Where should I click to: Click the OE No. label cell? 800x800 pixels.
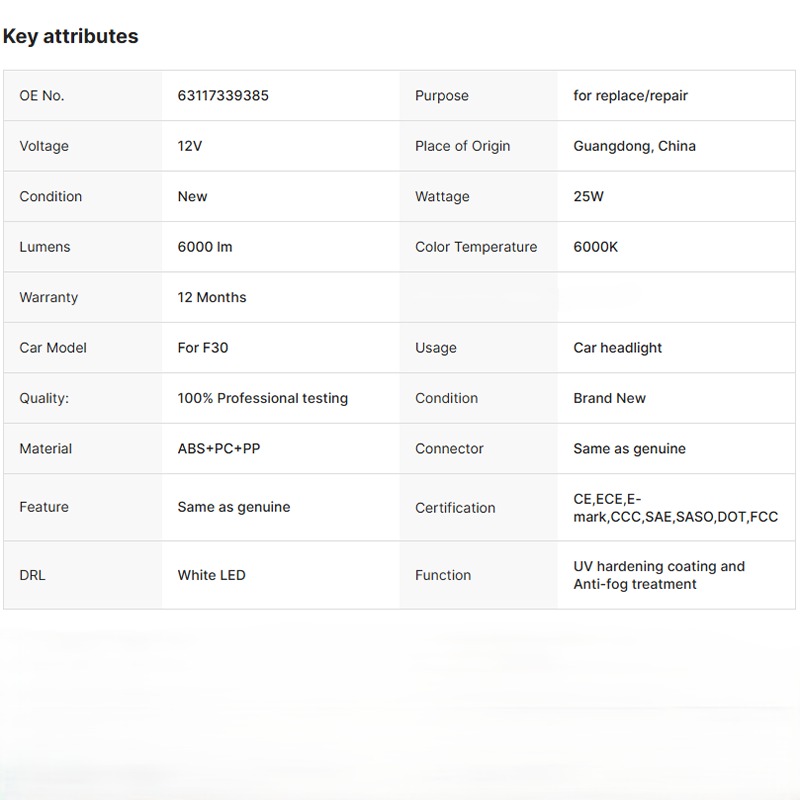pos(42,96)
